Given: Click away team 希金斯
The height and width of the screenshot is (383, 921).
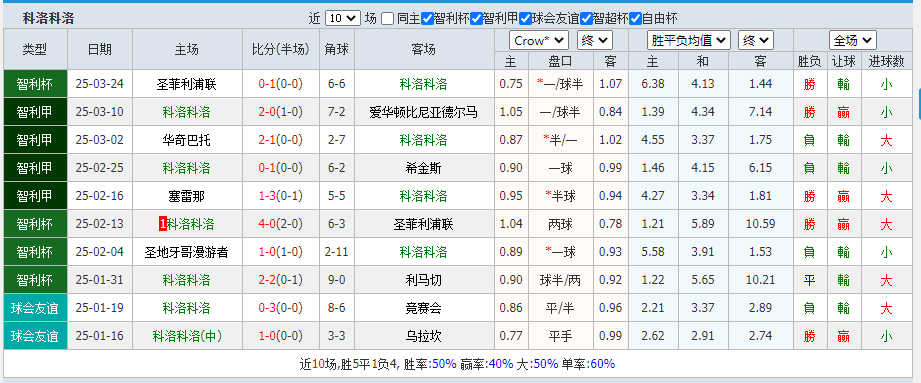Looking at the screenshot, I should click(423, 169).
